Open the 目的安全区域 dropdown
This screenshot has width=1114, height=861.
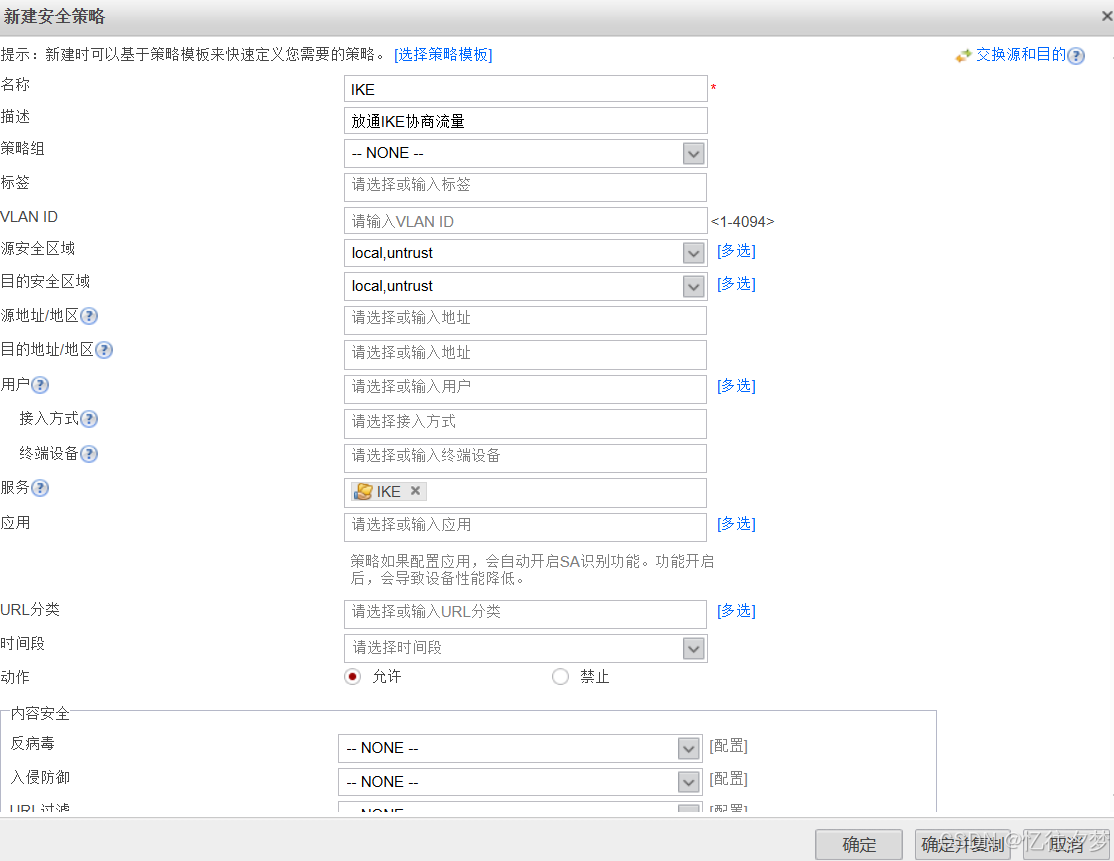coord(693,286)
